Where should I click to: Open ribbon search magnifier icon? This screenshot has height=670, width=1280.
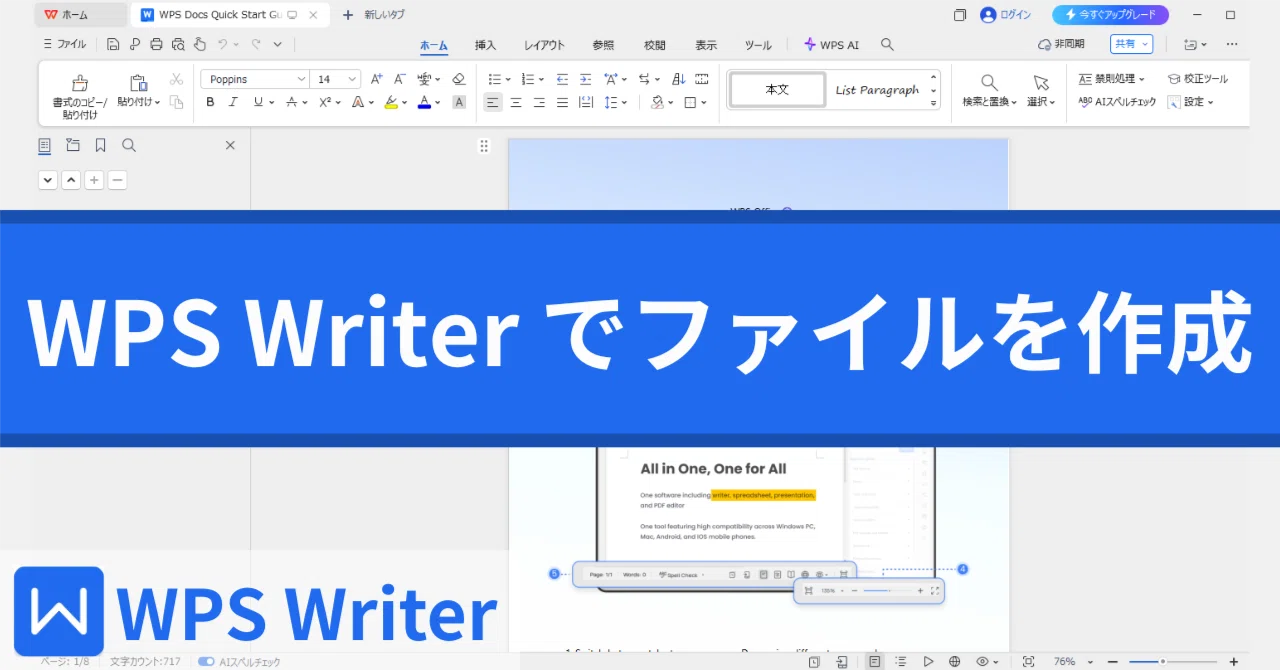click(887, 45)
